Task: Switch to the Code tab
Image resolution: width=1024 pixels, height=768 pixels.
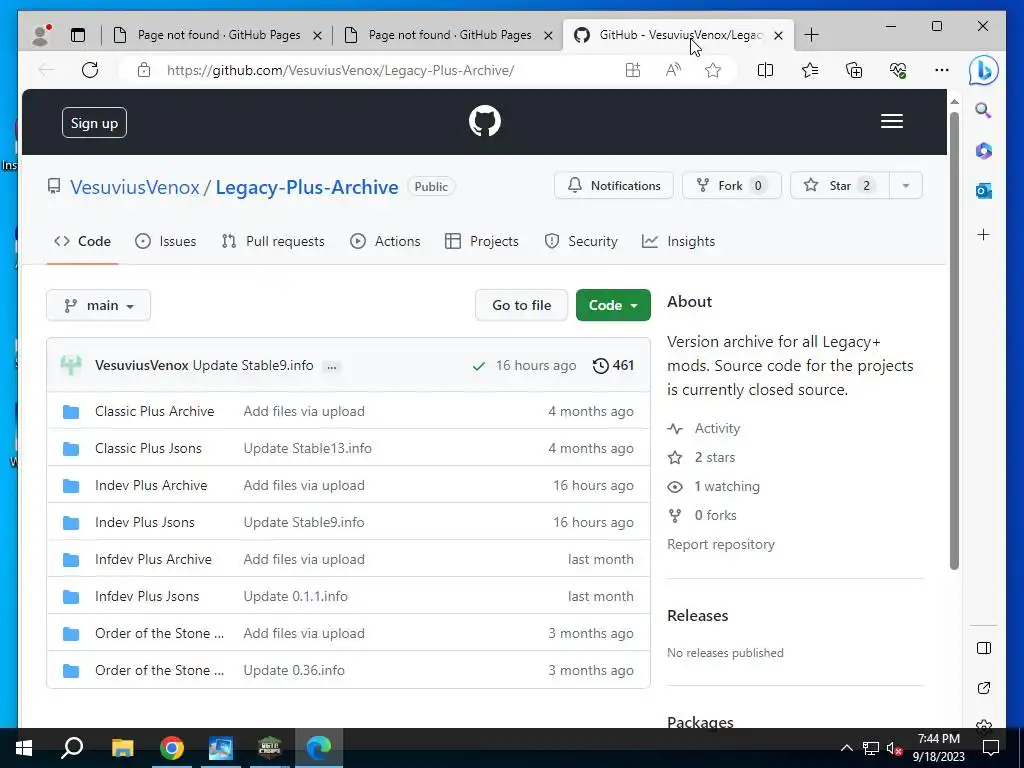Action: [82, 242]
